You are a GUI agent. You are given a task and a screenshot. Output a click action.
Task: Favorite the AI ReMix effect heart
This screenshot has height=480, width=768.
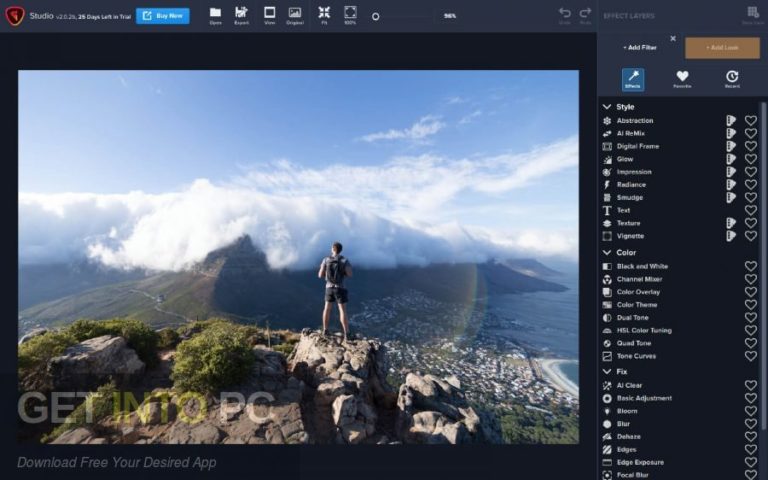point(750,133)
